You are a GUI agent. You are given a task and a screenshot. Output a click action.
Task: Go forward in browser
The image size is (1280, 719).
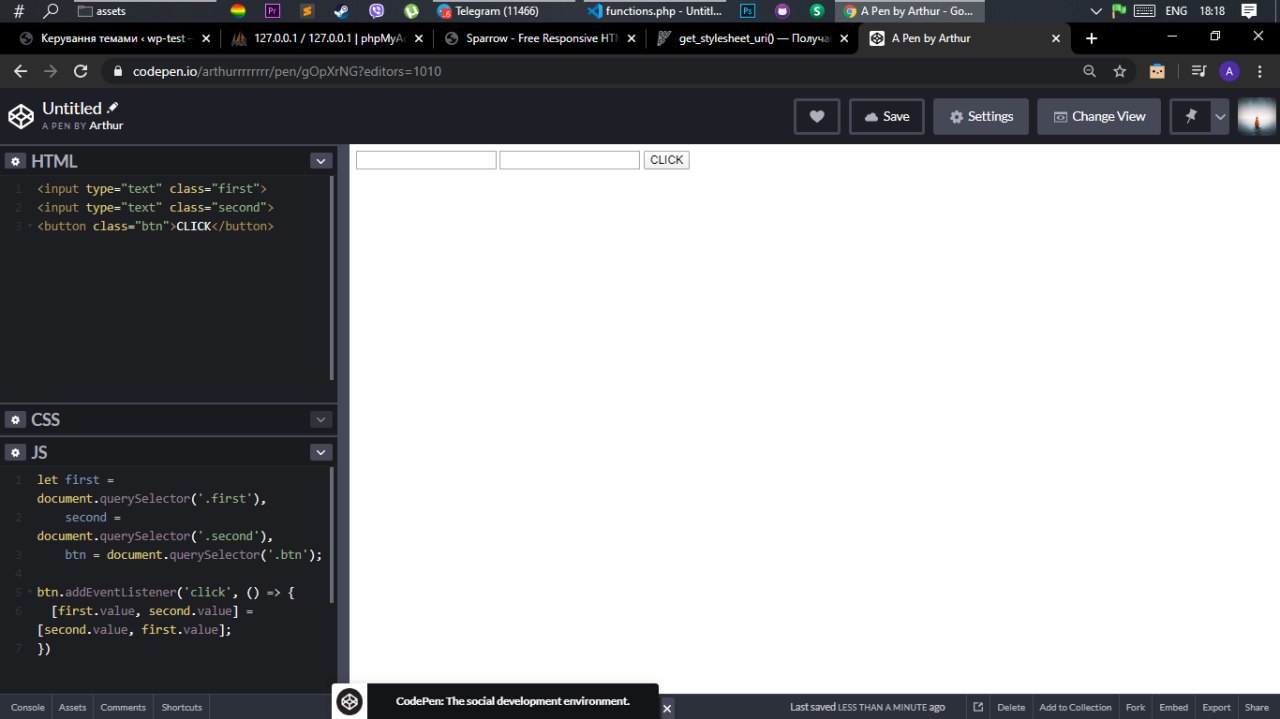50,71
